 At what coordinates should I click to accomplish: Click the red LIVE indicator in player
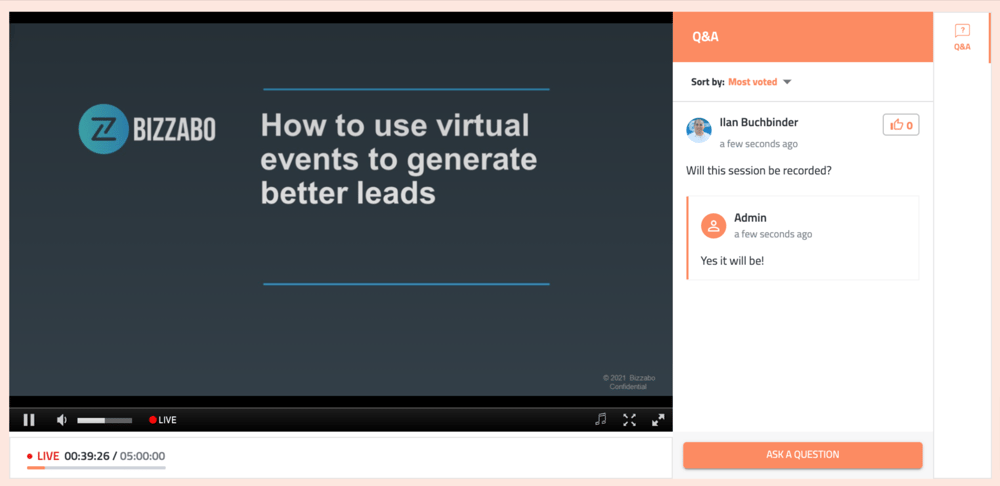click(163, 420)
